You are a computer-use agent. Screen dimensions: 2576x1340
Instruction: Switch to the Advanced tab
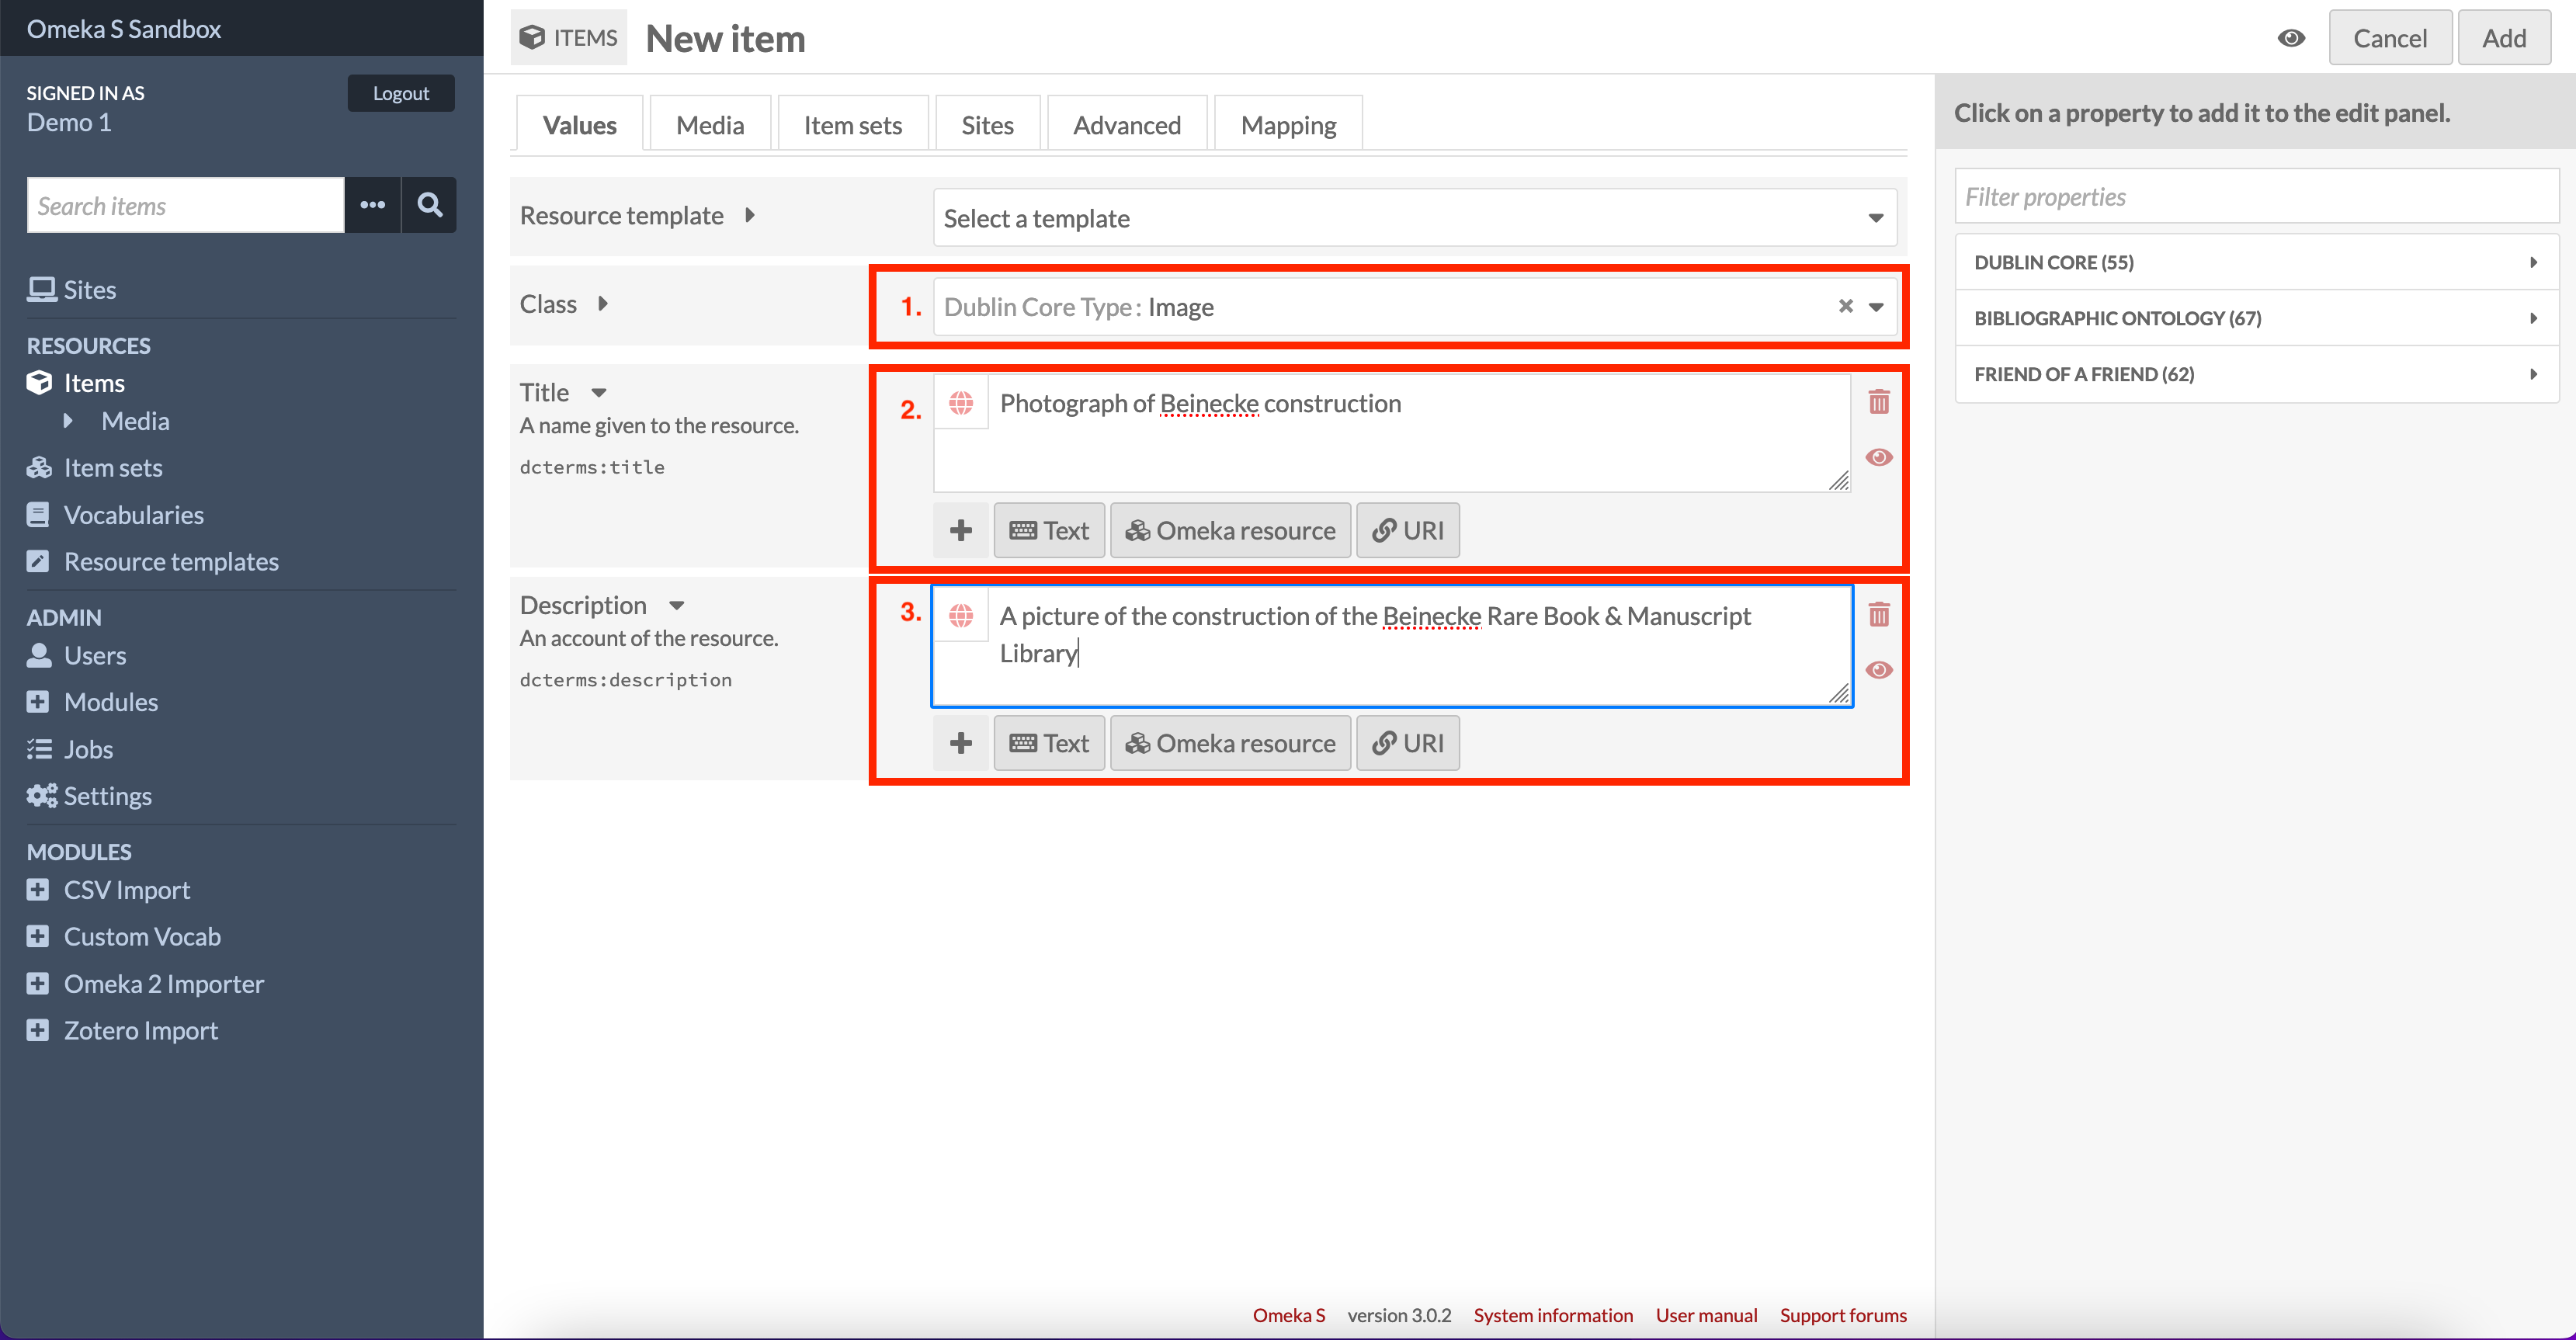(x=1127, y=125)
